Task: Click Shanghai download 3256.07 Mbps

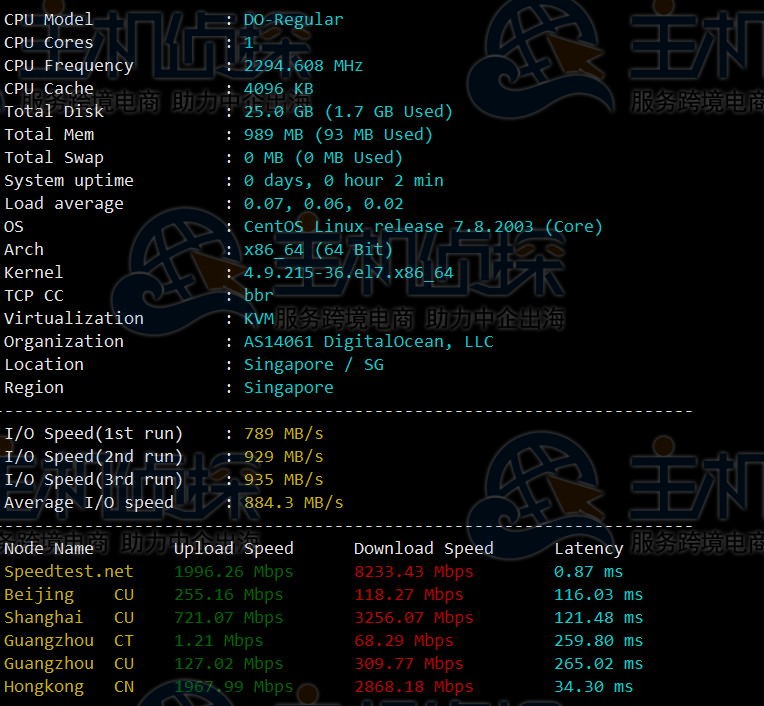Action: (414, 618)
